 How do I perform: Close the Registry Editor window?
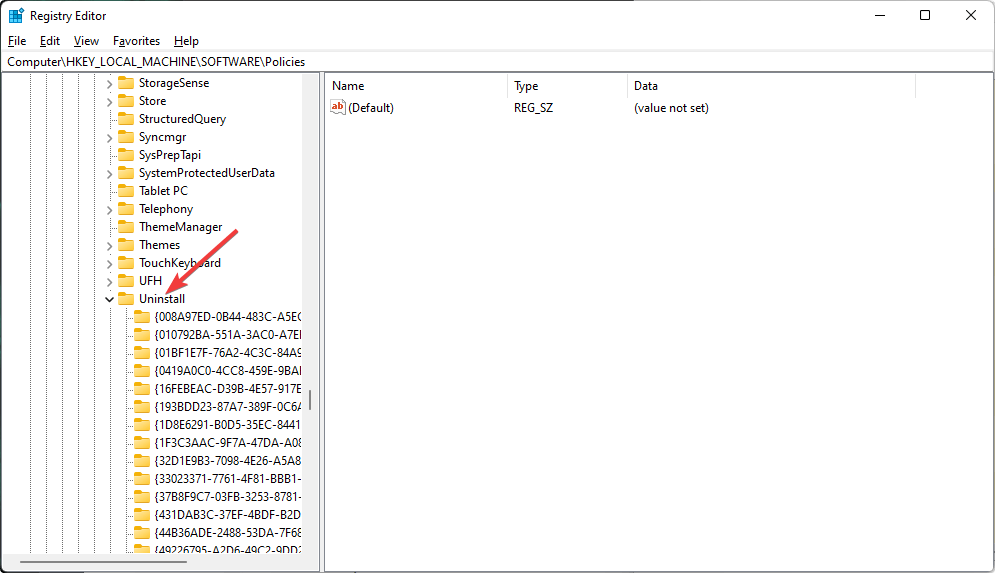(x=971, y=15)
